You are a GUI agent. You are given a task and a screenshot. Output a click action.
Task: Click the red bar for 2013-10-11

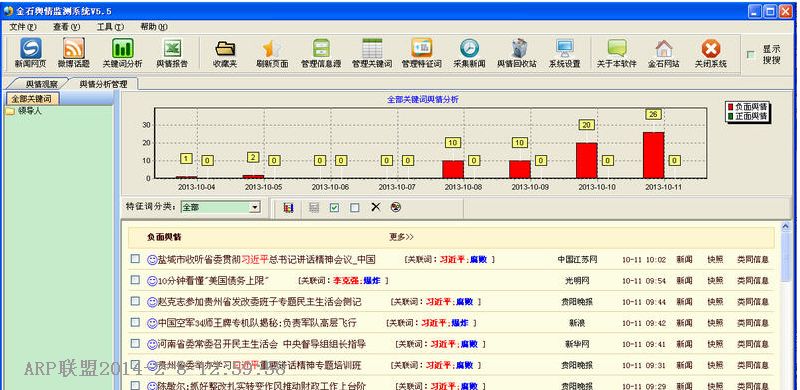(654, 155)
